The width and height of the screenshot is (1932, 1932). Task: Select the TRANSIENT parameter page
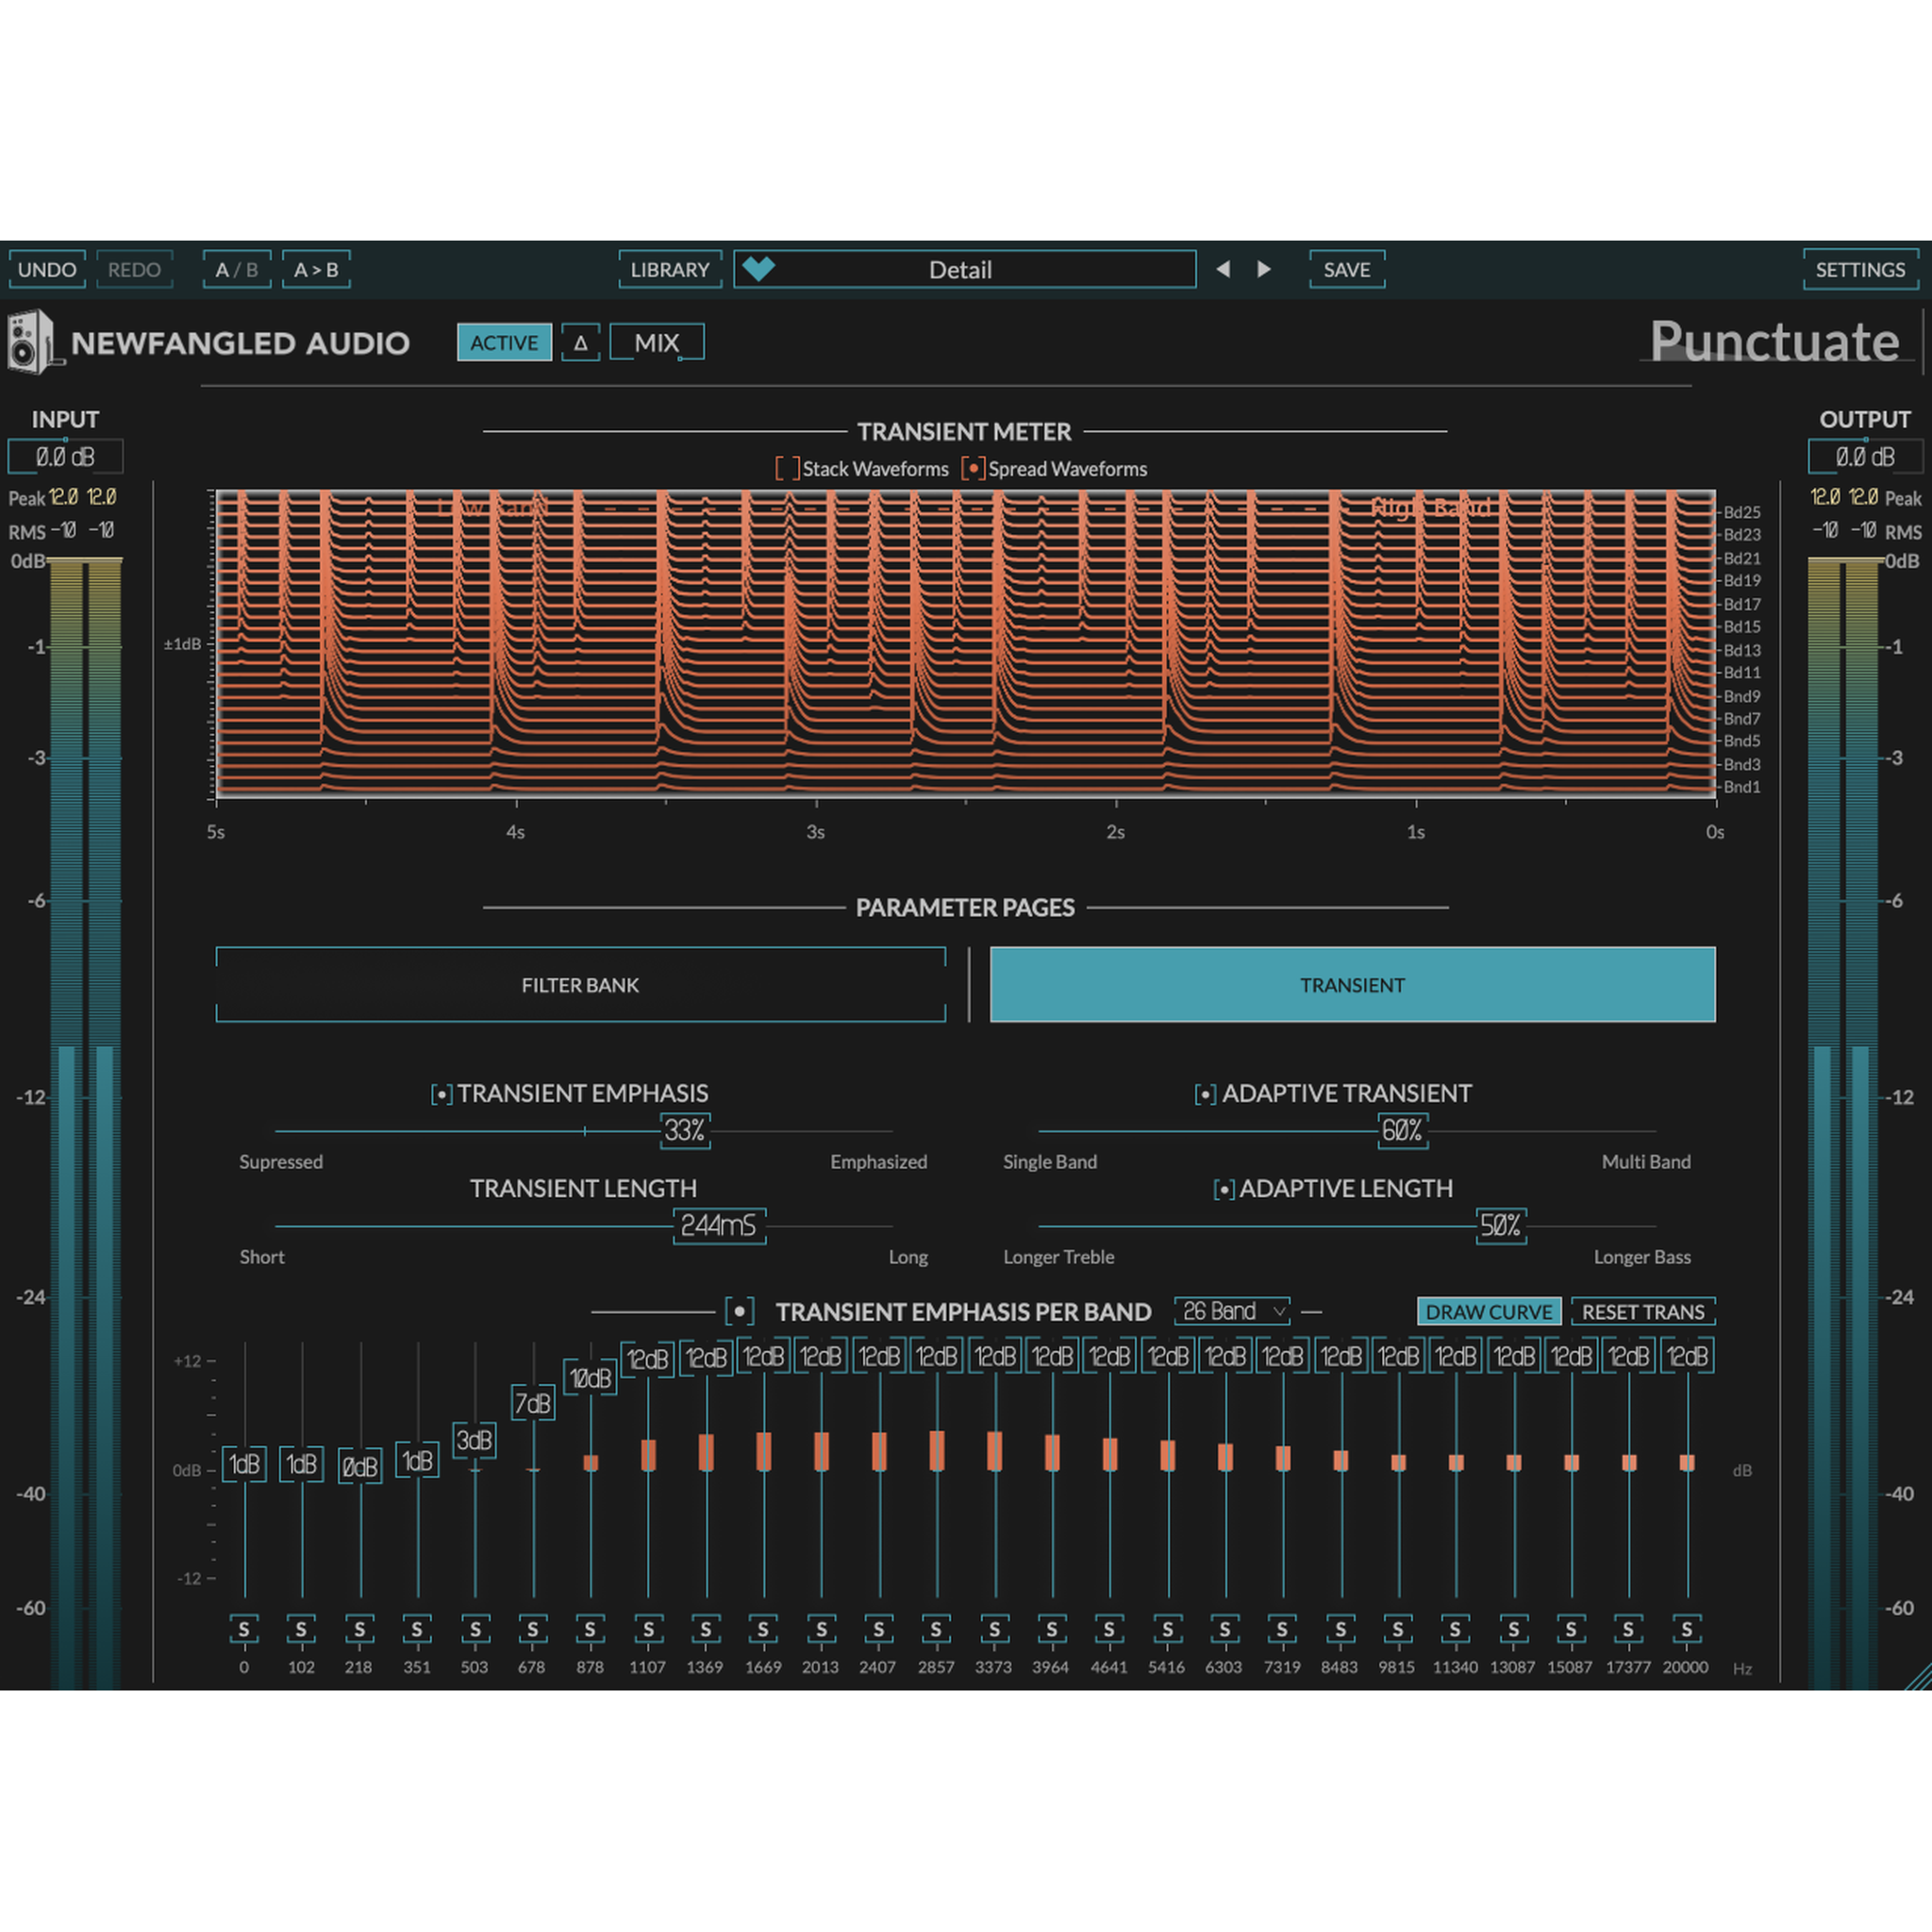pyautogui.click(x=1352, y=985)
